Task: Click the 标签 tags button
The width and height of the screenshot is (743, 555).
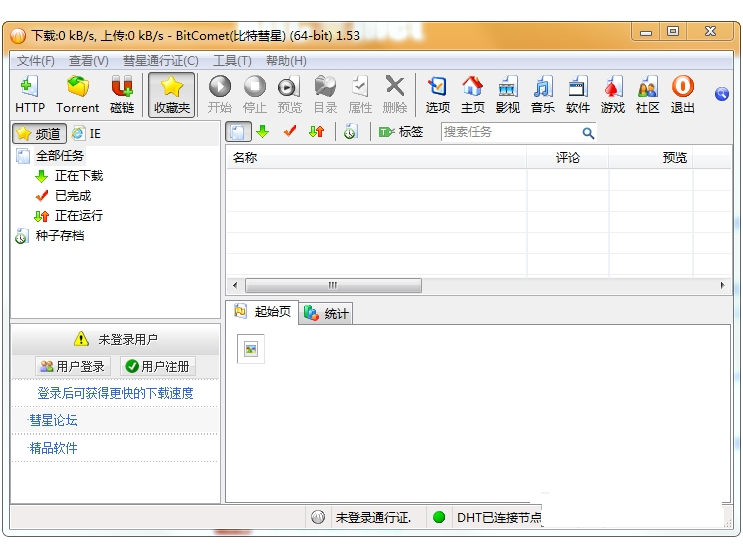Action: pyautogui.click(x=400, y=132)
